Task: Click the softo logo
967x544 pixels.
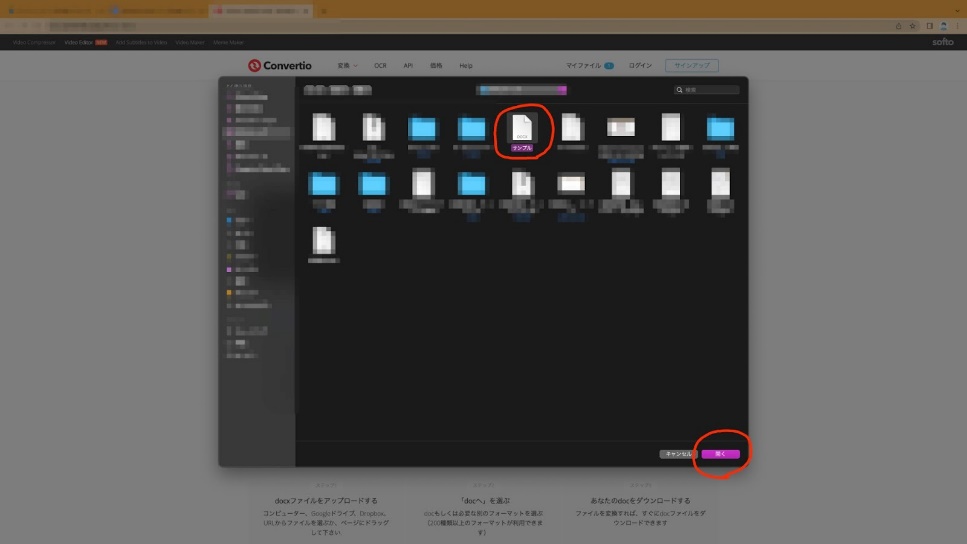Action: (x=942, y=42)
